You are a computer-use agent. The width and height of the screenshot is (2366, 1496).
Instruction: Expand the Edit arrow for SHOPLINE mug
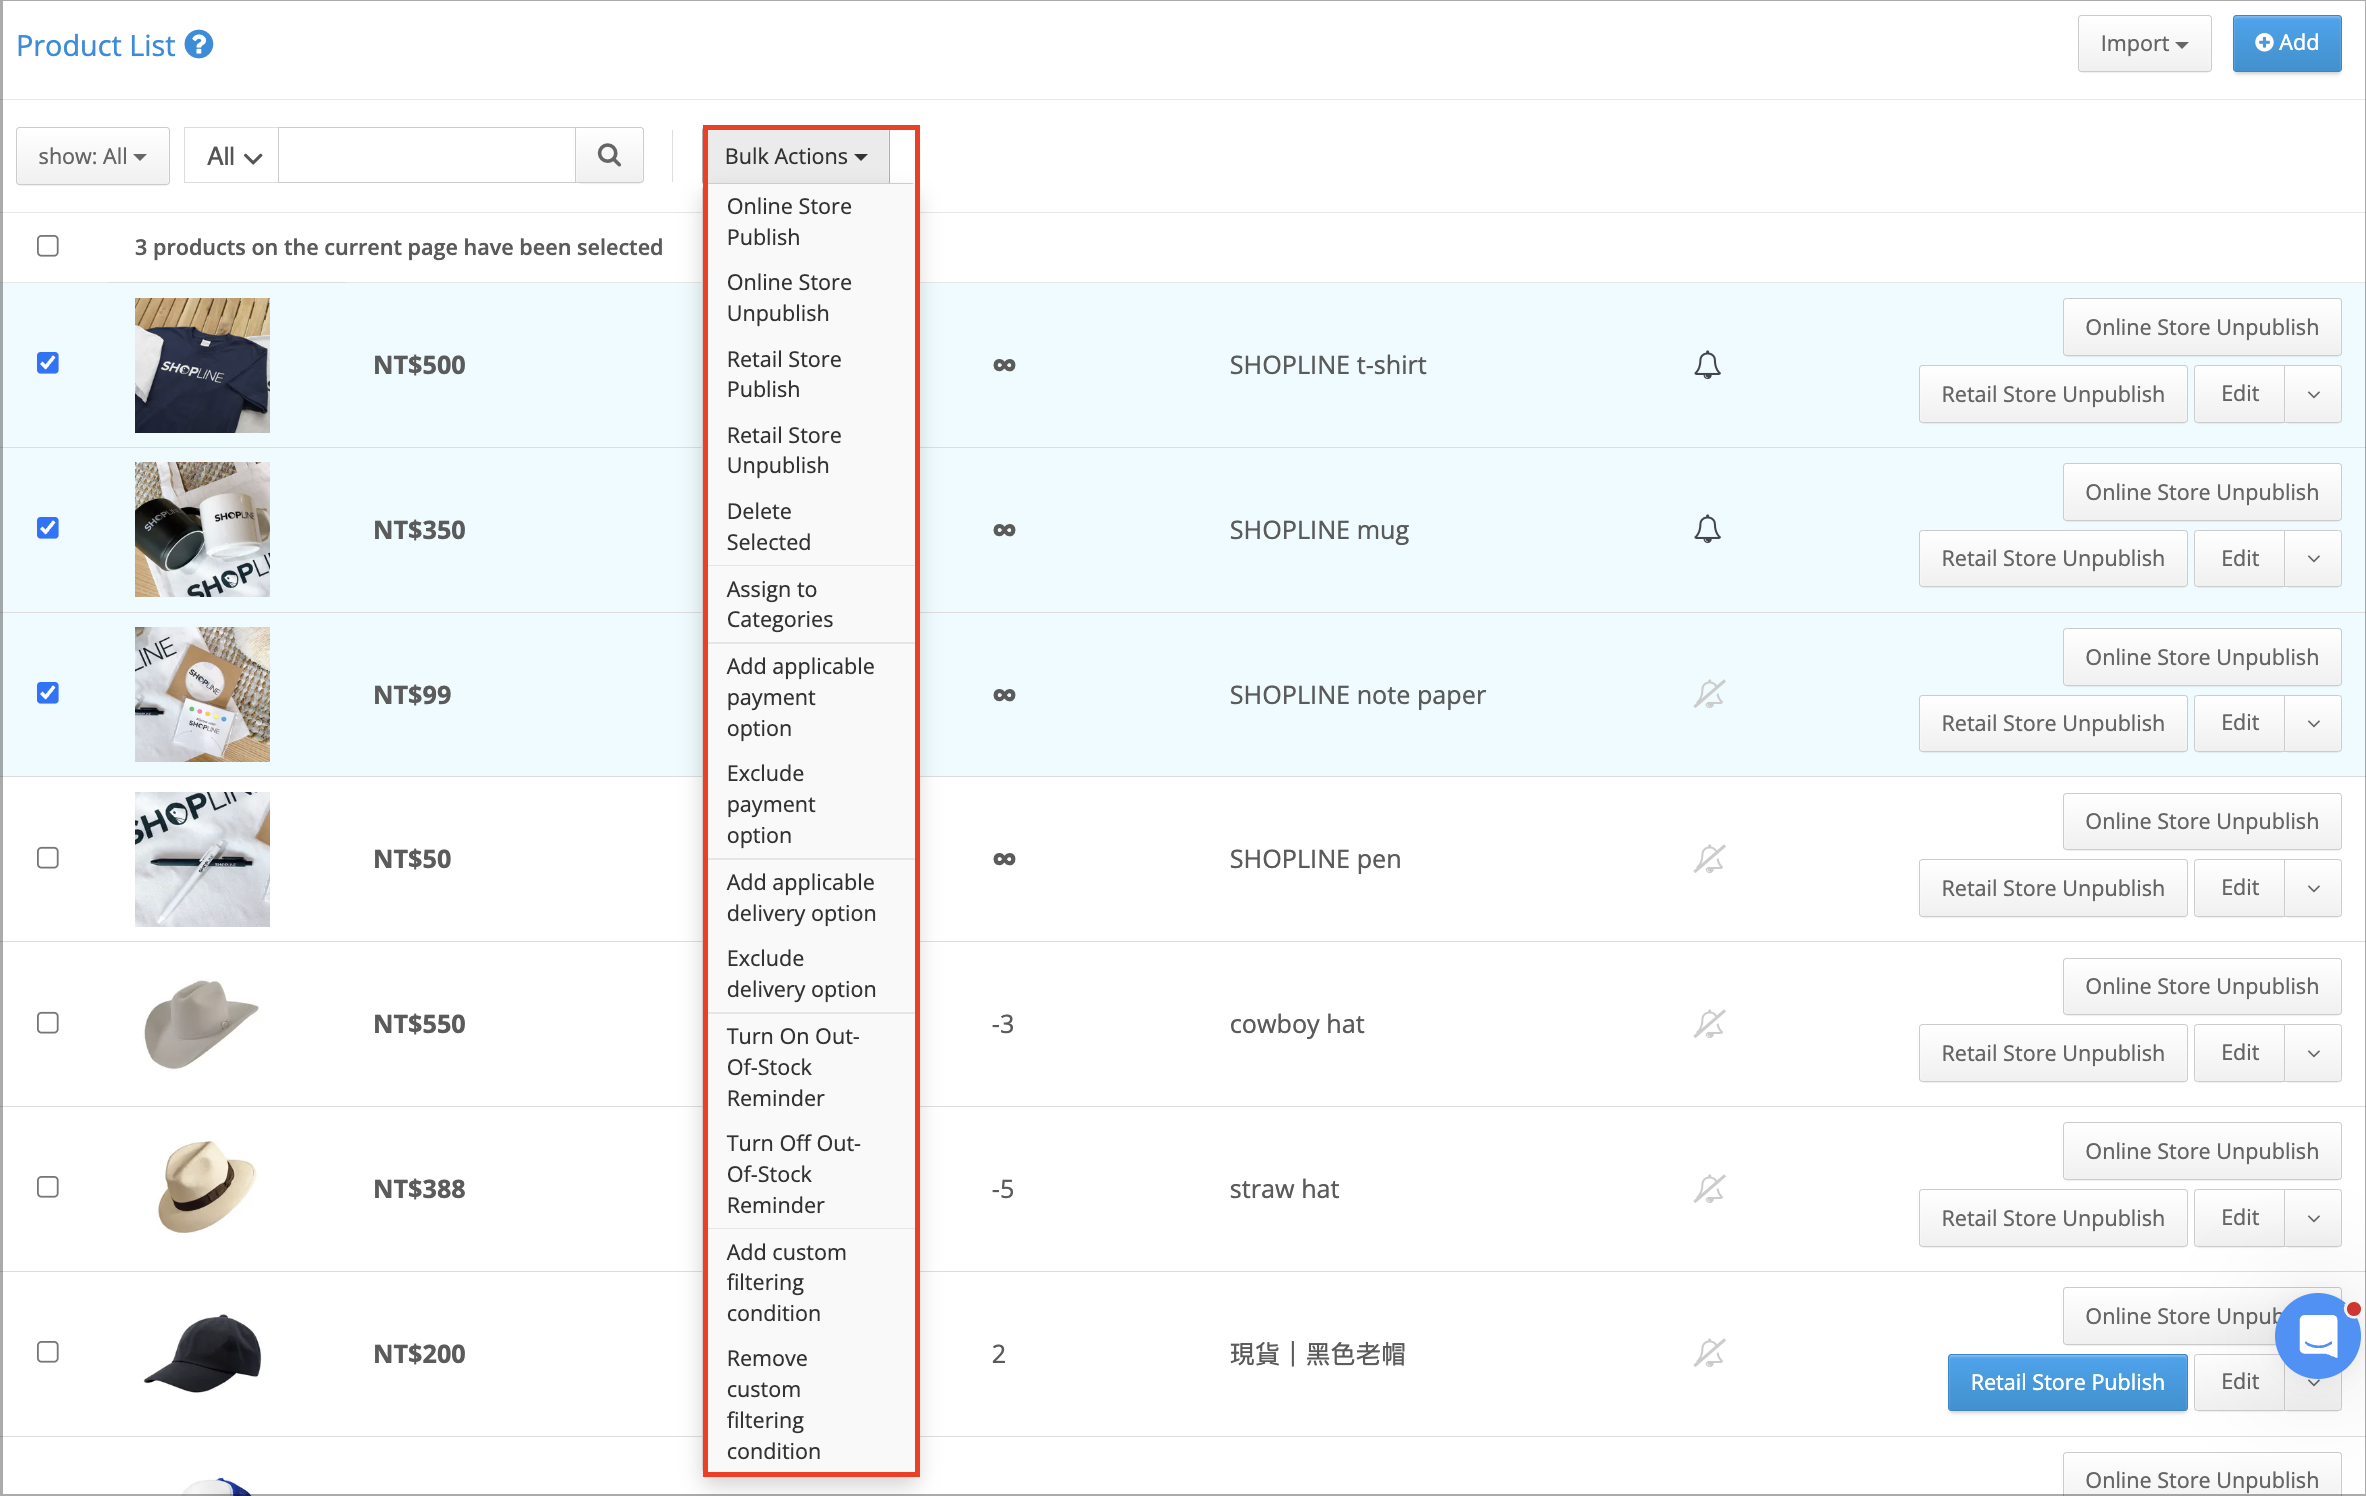(2313, 559)
